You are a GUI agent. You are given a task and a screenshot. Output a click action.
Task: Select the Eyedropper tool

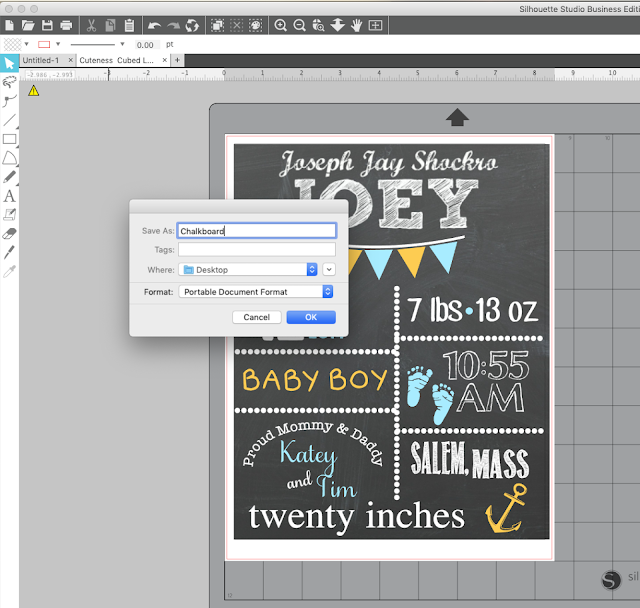[9, 271]
